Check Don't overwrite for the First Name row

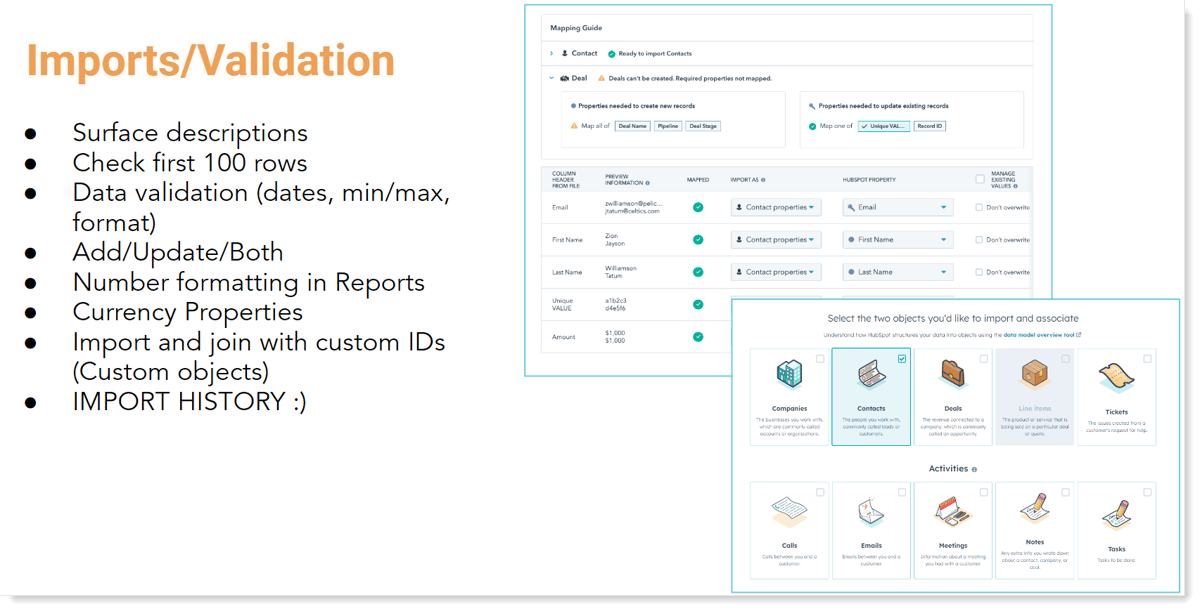click(x=979, y=240)
